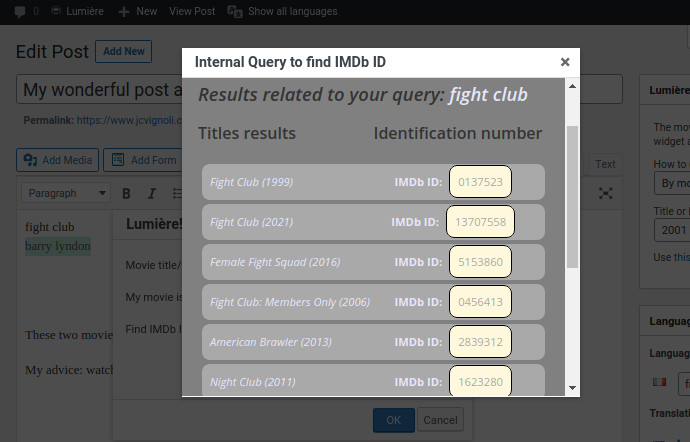This screenshot has height=442, width=690.
Task: Click Fight Club: Members Only (2006) title
Action: click(290, 302)
